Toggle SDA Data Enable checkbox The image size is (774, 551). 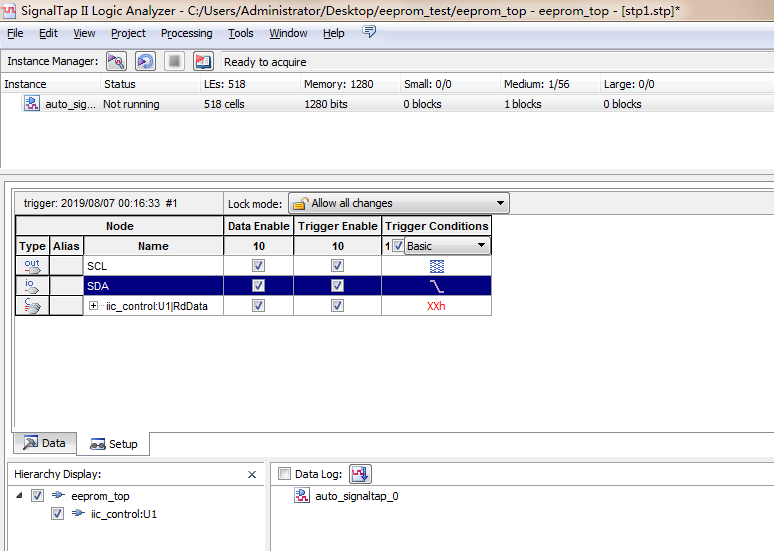click(258, 286)
